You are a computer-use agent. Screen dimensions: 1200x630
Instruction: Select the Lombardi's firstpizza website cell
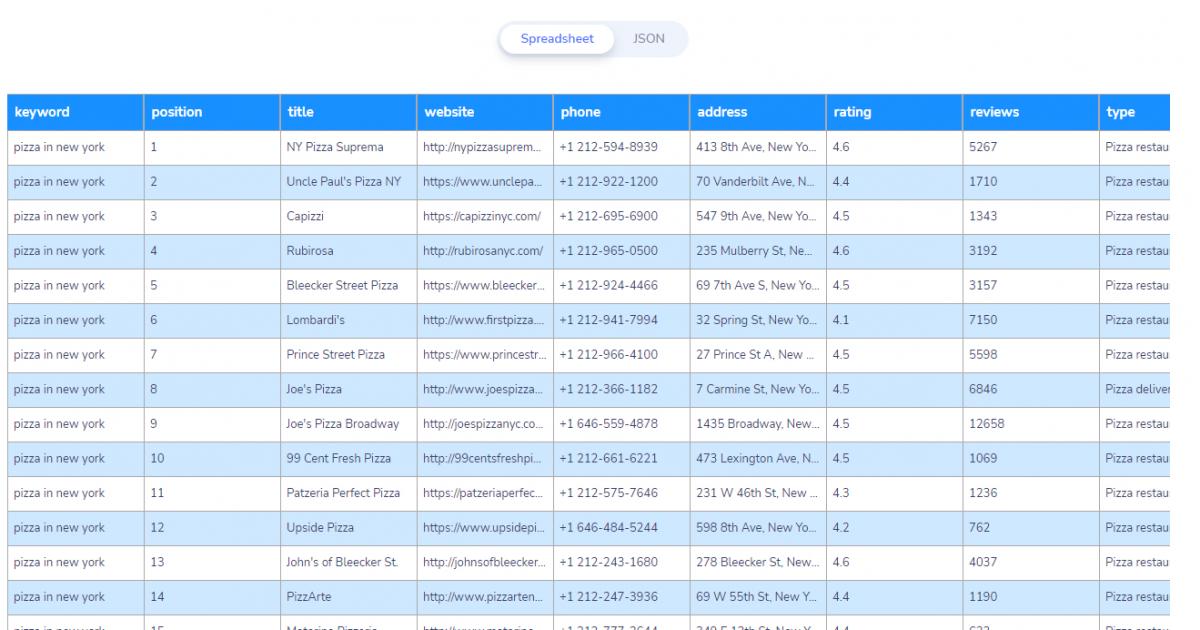(485, 320)
